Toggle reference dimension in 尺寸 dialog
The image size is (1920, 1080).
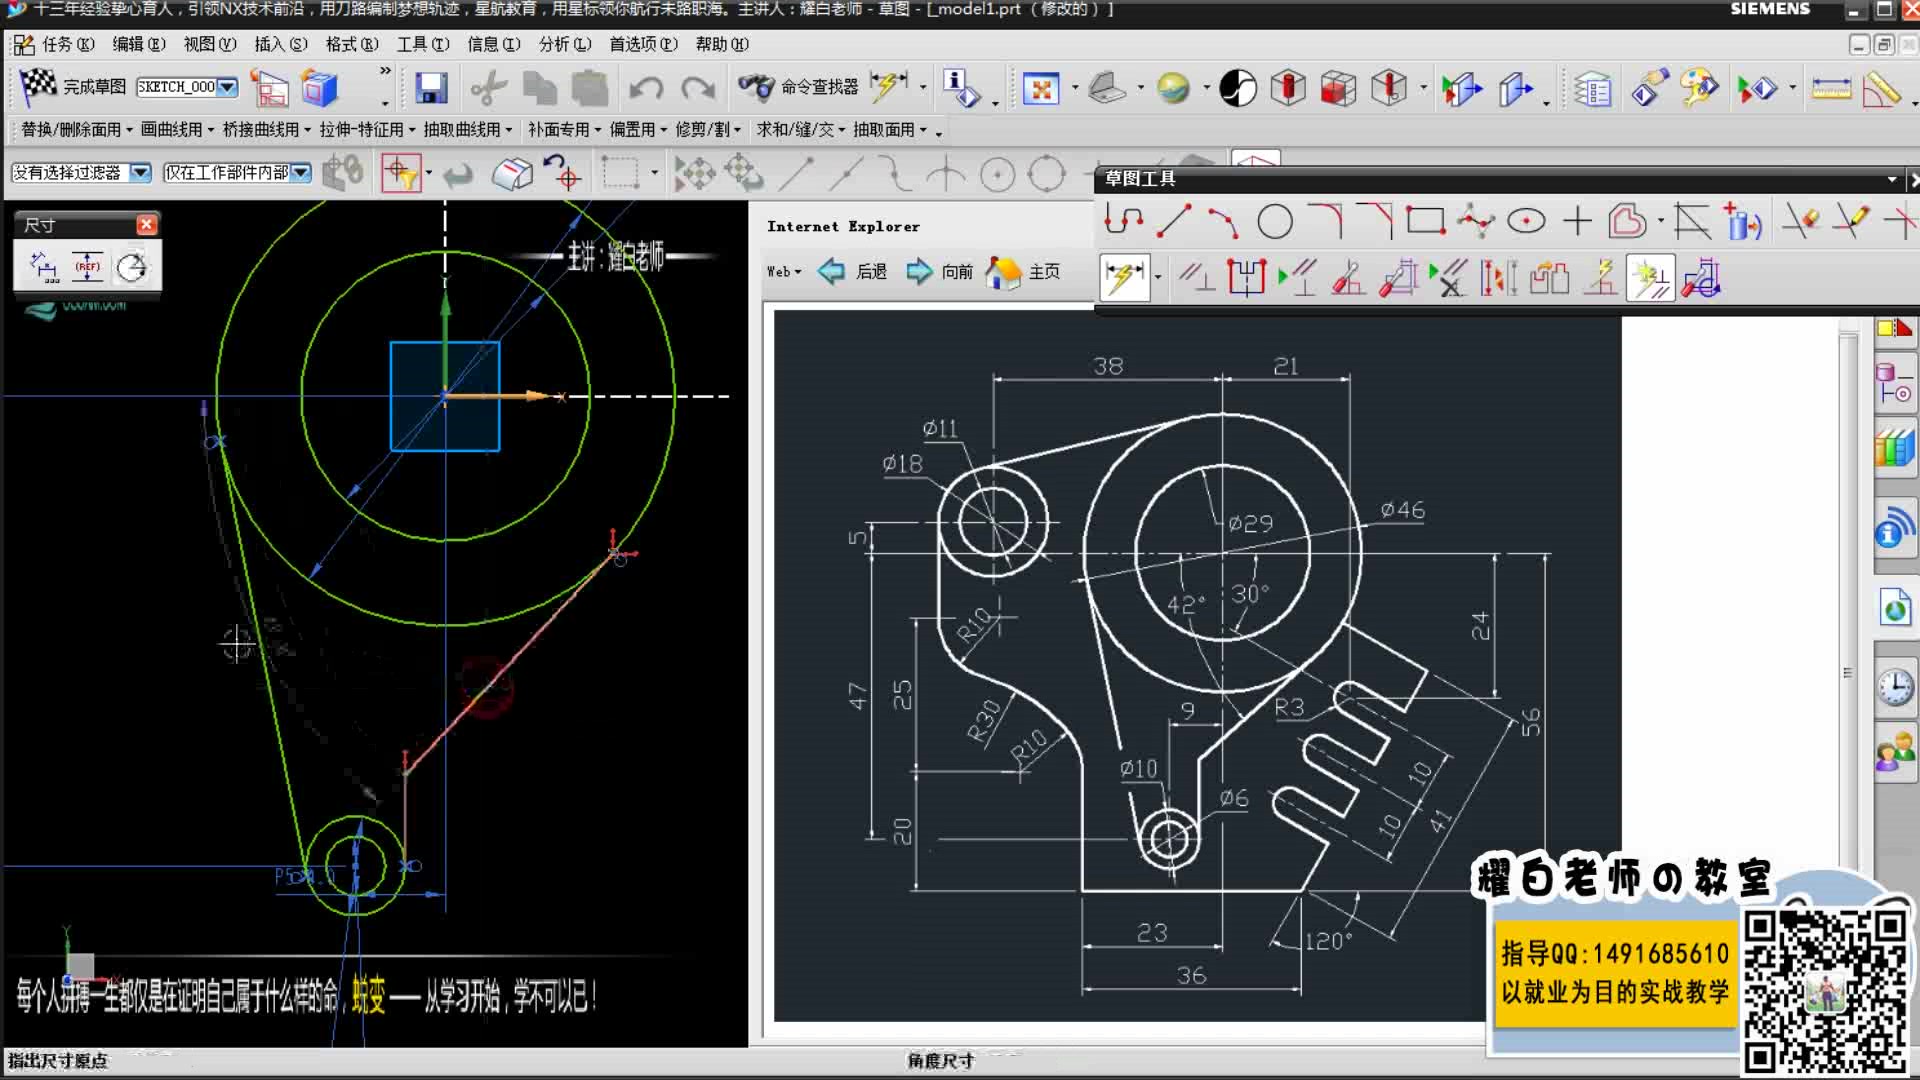(88, 267)
